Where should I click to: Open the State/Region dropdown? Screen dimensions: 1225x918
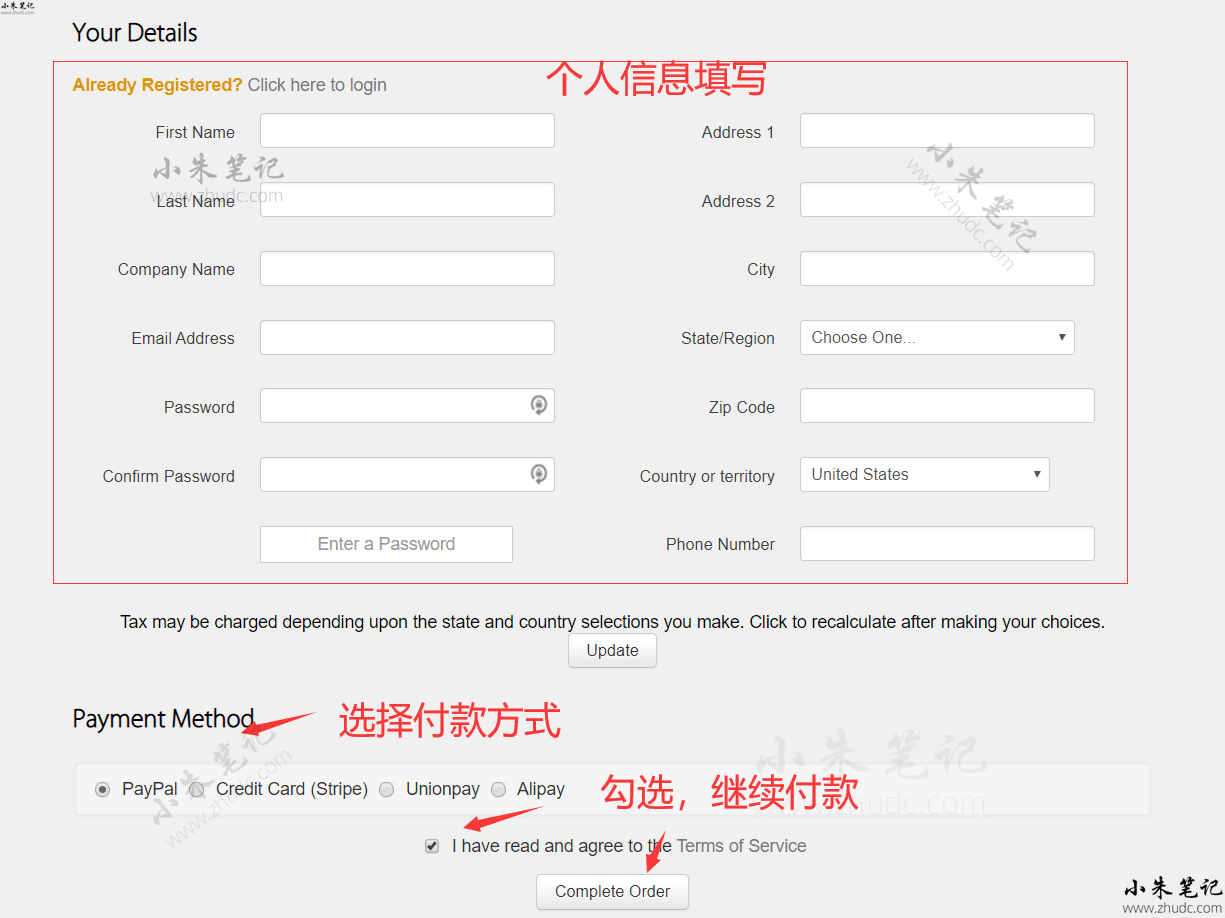936,338
